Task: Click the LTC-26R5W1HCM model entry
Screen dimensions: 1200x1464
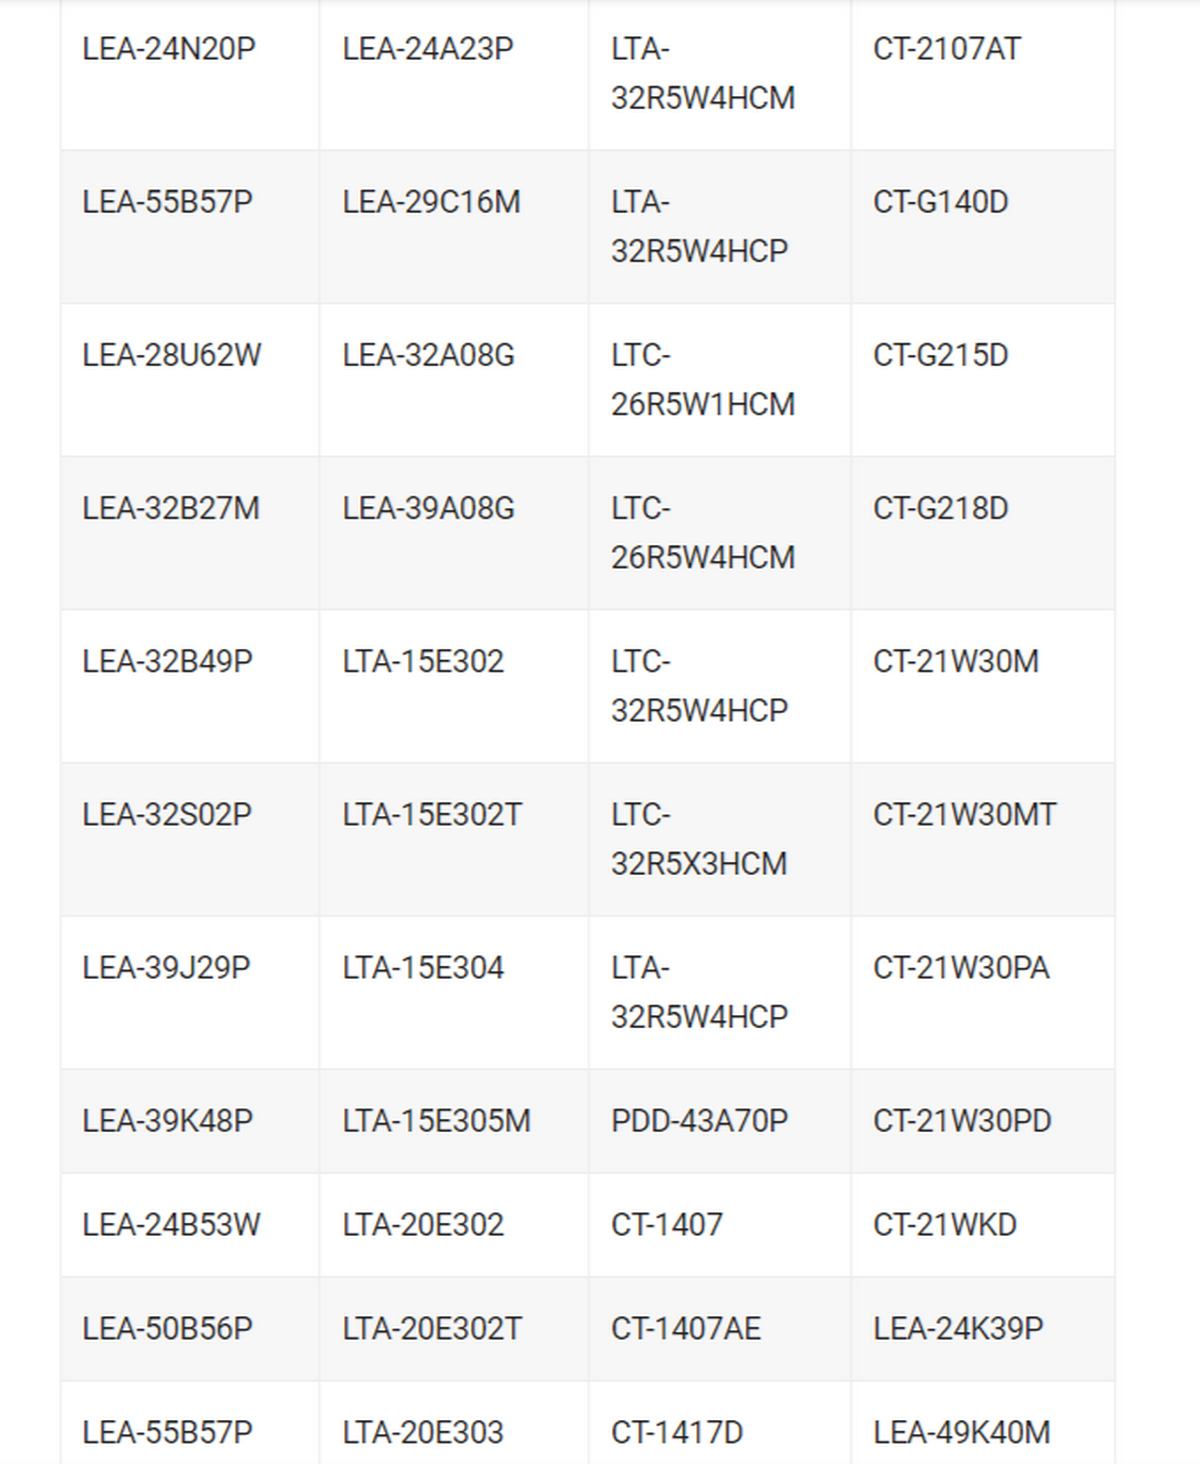Action: coord(702,380)
